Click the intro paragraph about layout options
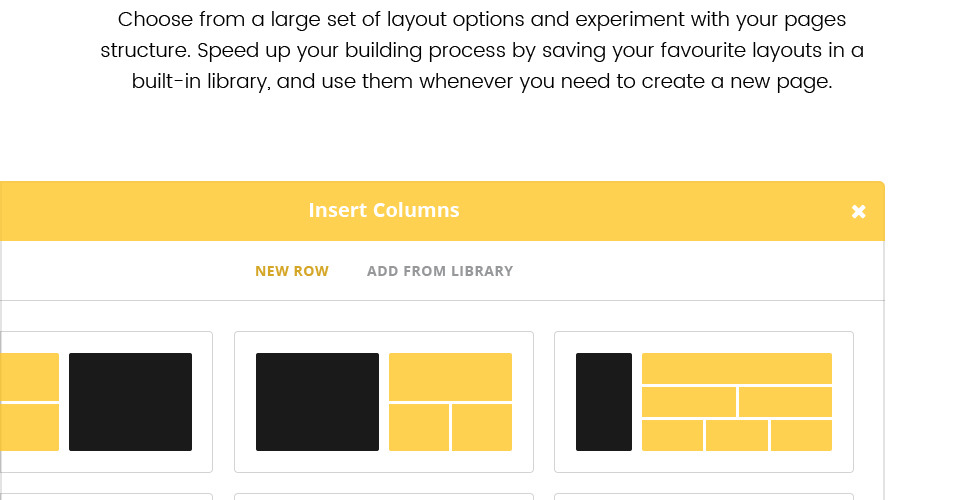 point(482,50)
